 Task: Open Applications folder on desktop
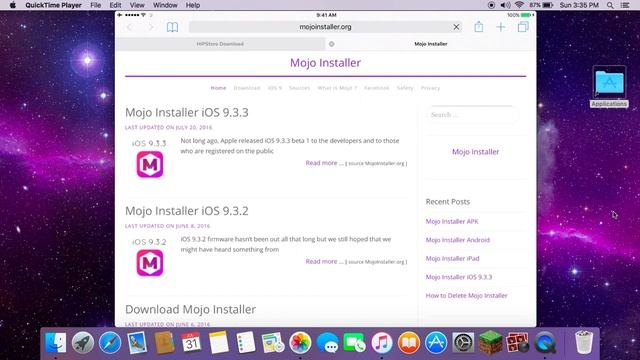click(x=609, y=86)
